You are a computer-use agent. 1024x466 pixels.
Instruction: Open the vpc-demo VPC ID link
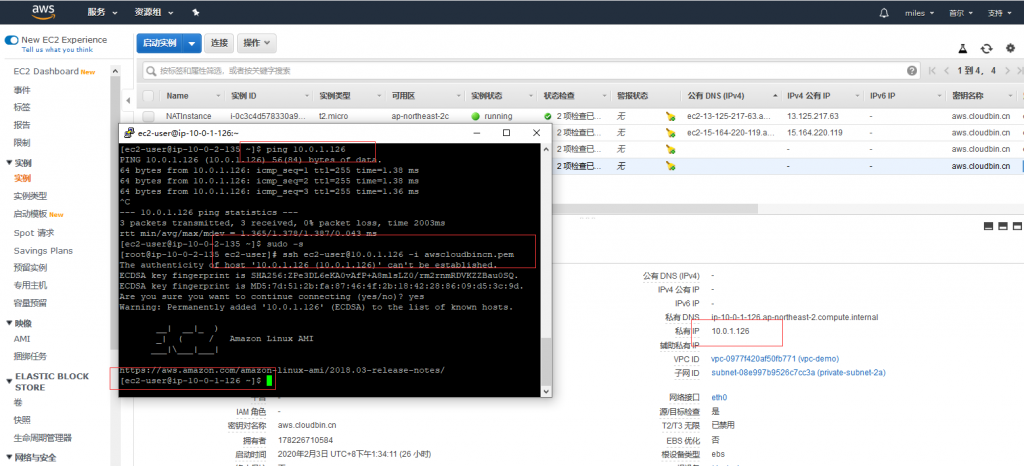pyautogui.click(x=775, y=359)
